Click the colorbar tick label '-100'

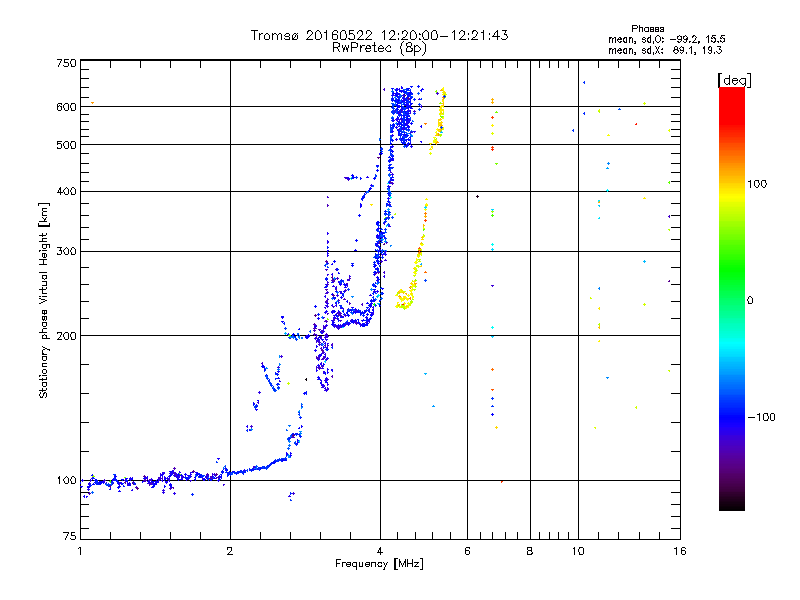(761, 417)
